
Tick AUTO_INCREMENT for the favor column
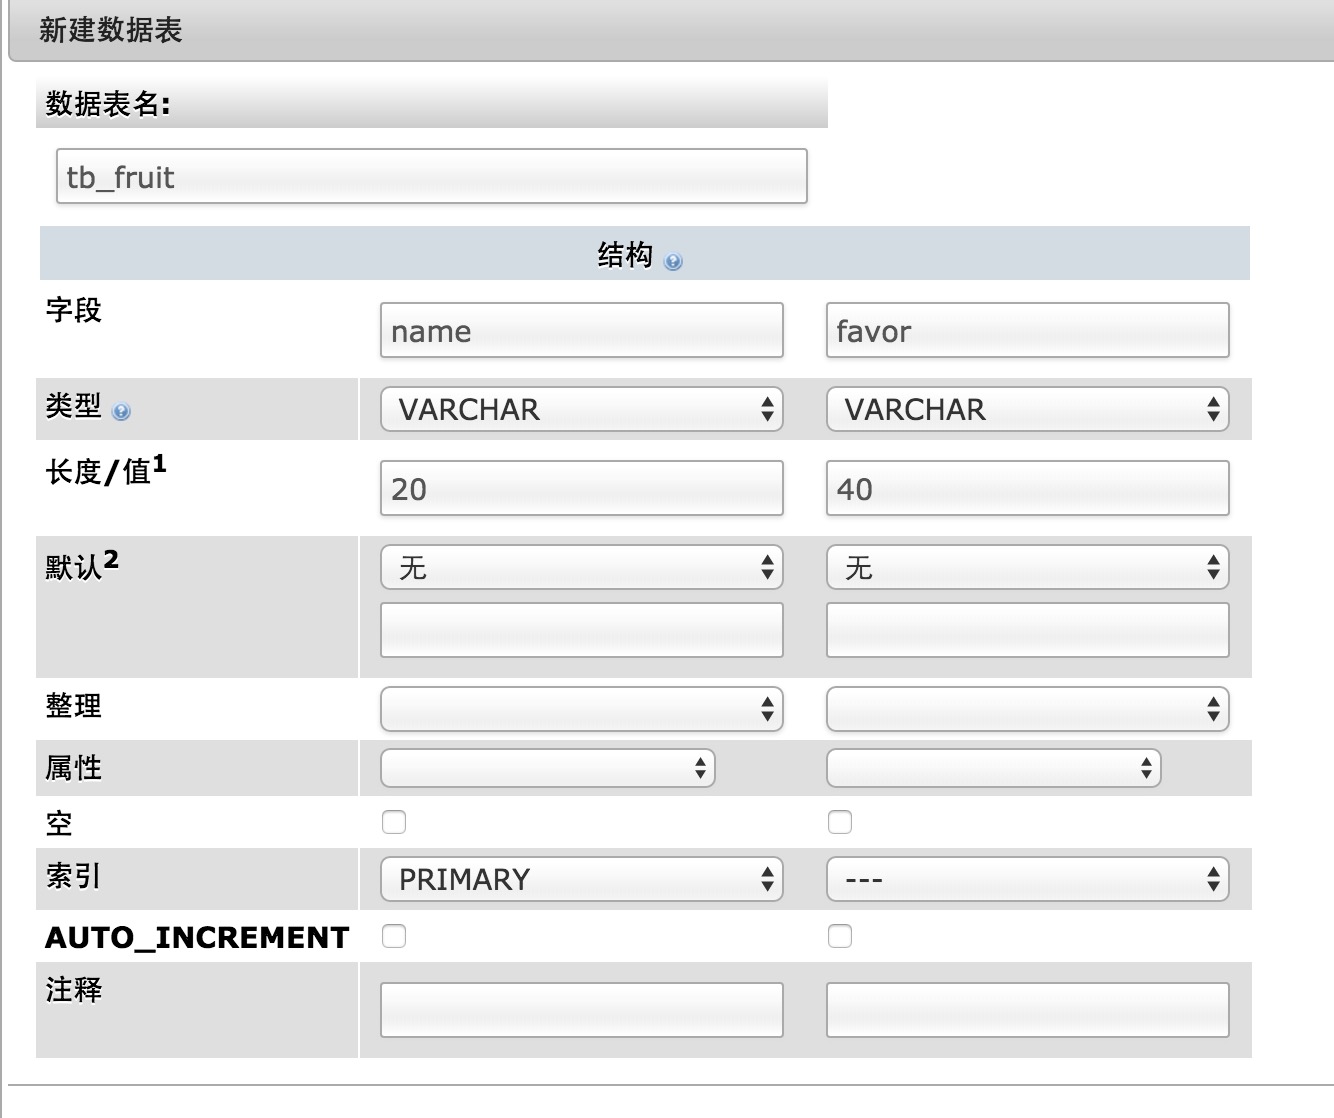840,936
